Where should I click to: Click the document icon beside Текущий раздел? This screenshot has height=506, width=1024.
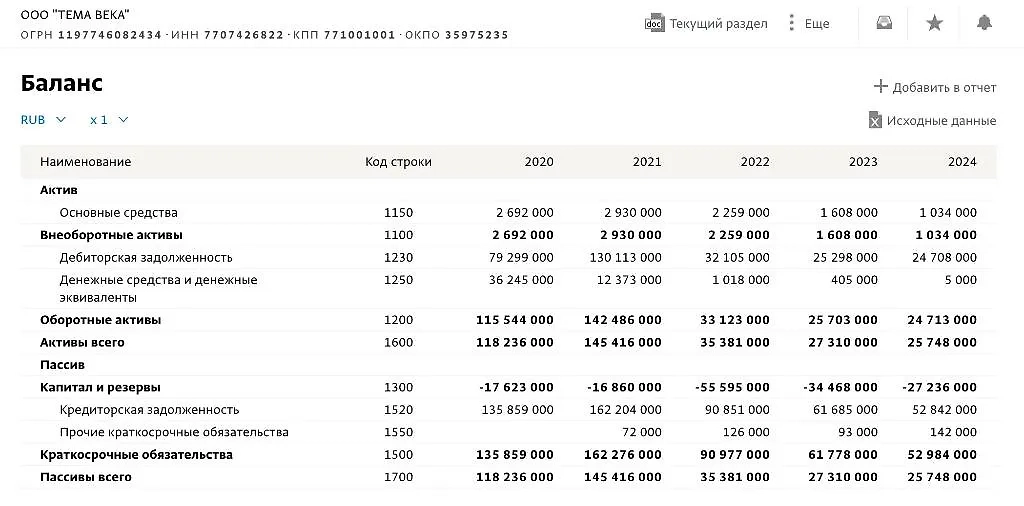(654, 23)
